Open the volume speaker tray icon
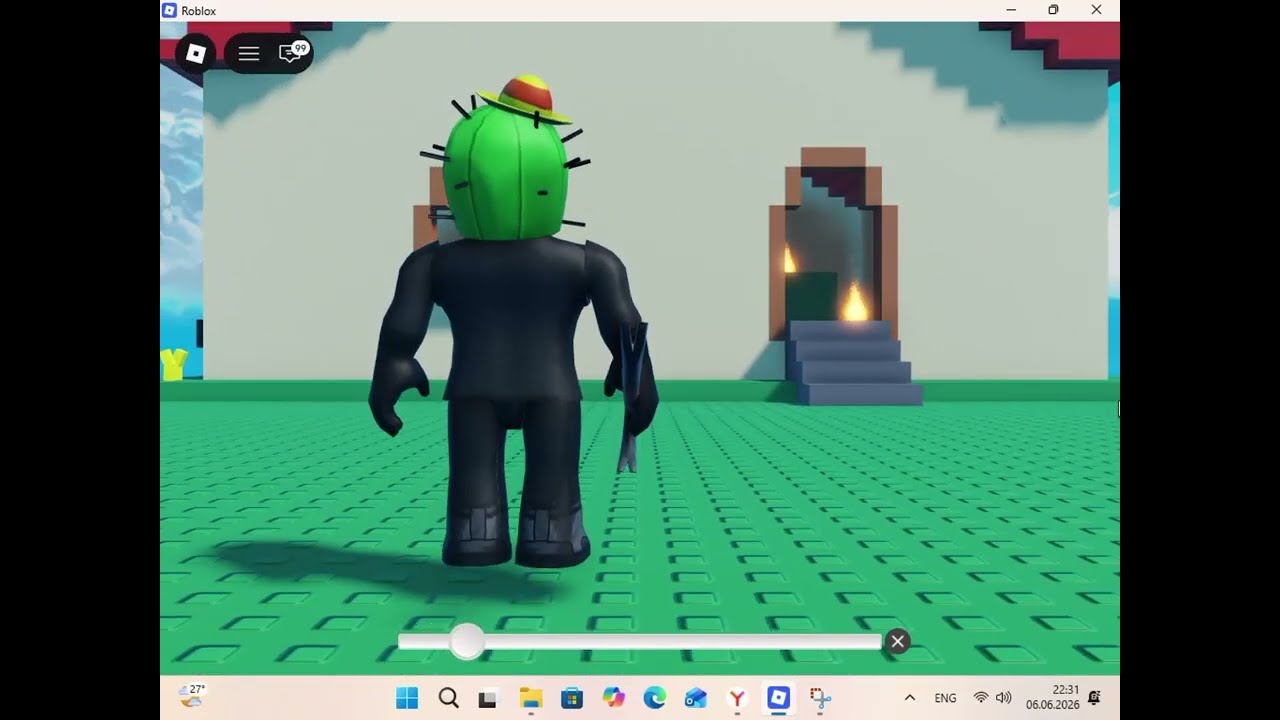Viewport: 1280px width, 720px height. point(1003,698)
